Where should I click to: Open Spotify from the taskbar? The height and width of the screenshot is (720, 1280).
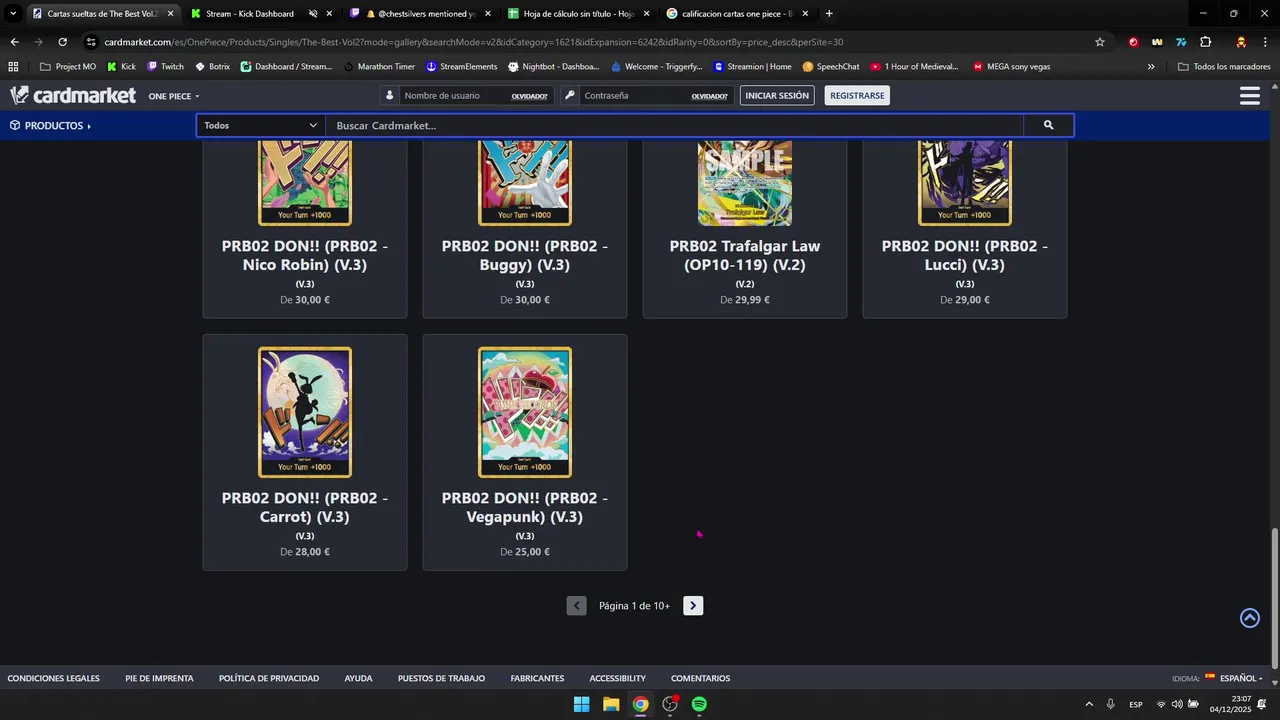pyautogui.click(x=699, y=704)
